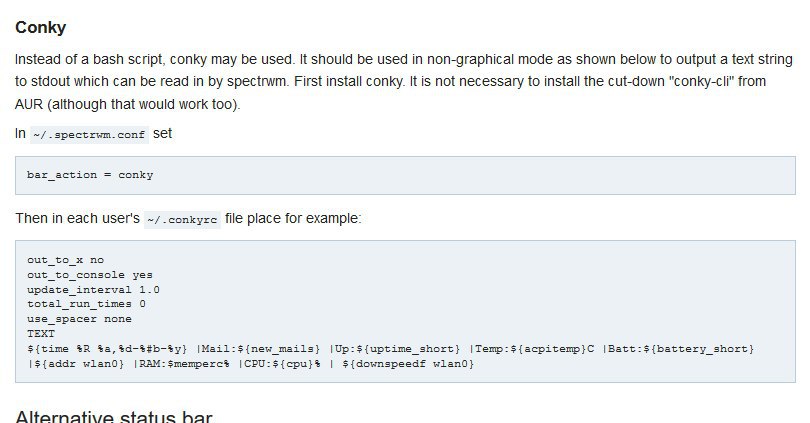Click the ${addr wlan0} variable
810x423 pixels.
(x=79, y=364)
